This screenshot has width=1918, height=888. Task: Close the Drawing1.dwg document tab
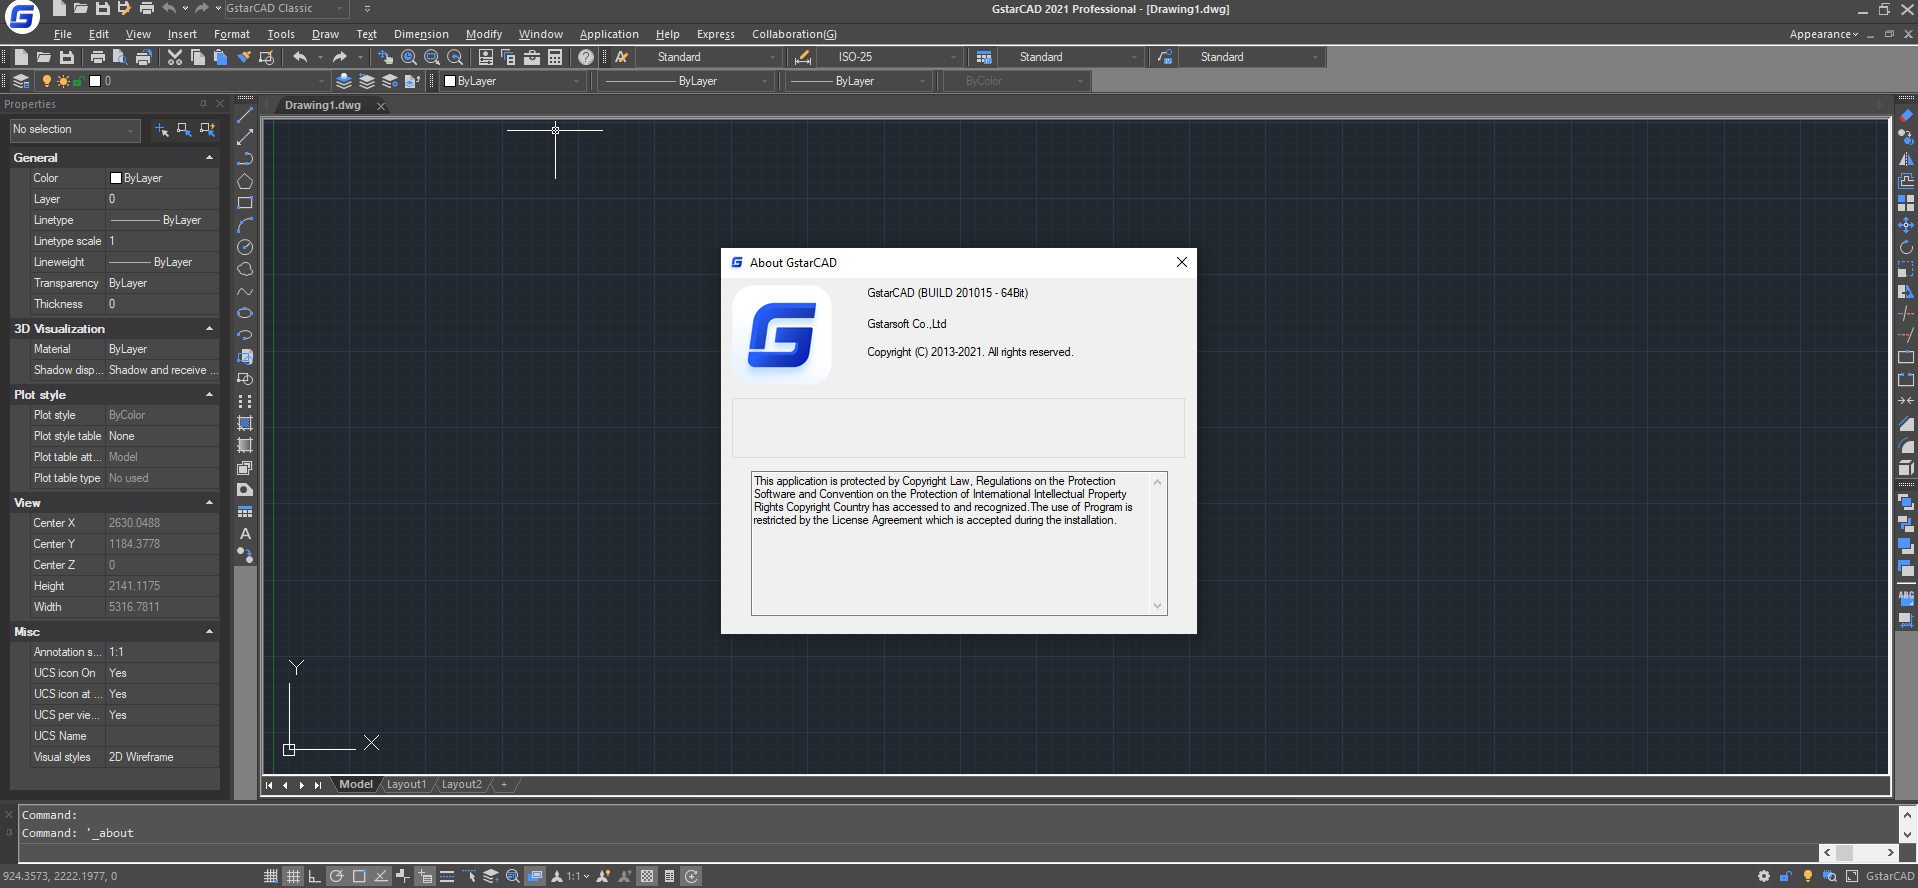(381, 106)
